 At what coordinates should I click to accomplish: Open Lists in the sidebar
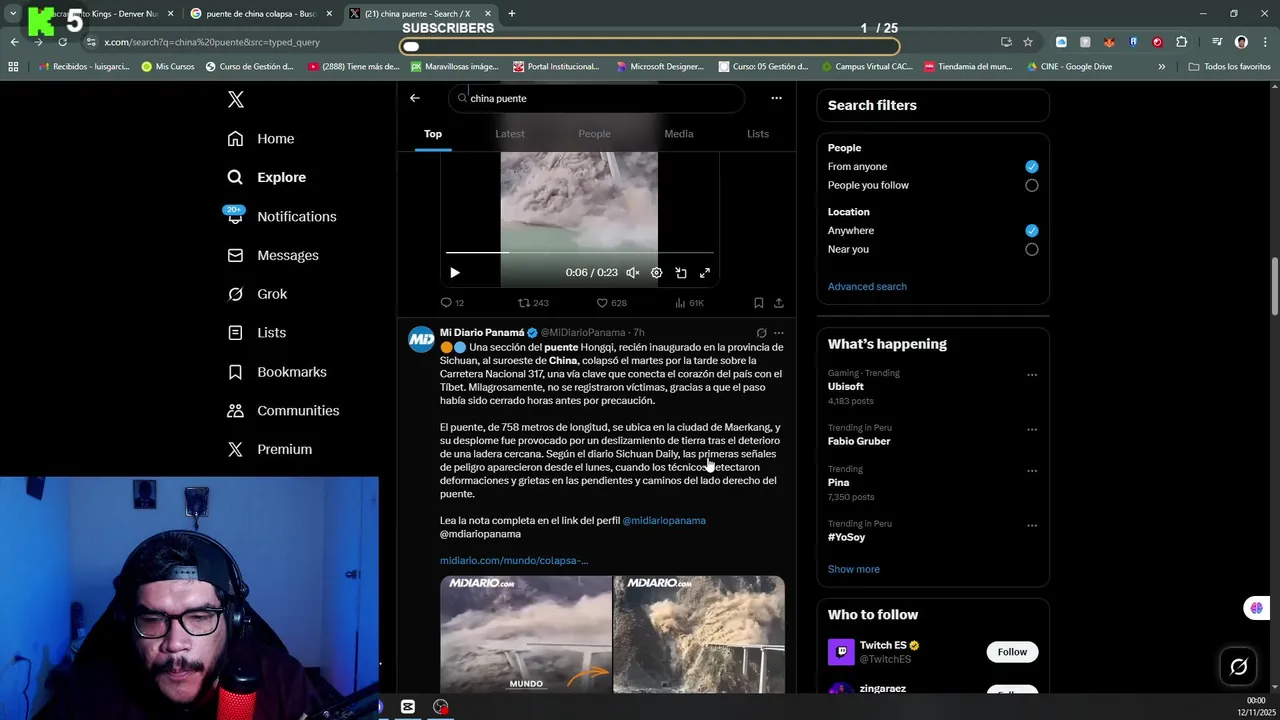pos(256,333)
